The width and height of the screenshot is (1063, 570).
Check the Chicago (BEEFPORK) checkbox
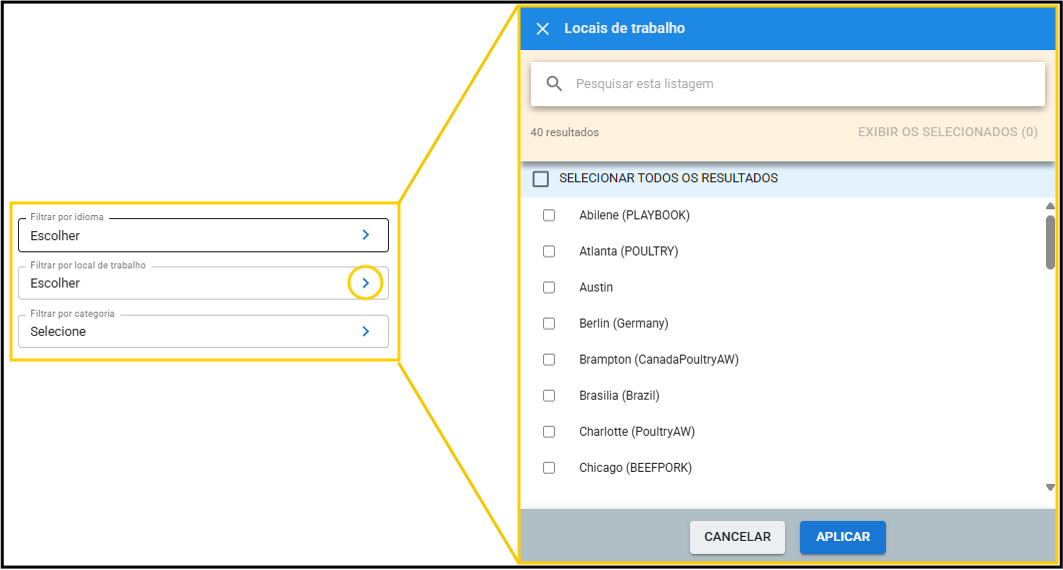(x=549, y=467)
